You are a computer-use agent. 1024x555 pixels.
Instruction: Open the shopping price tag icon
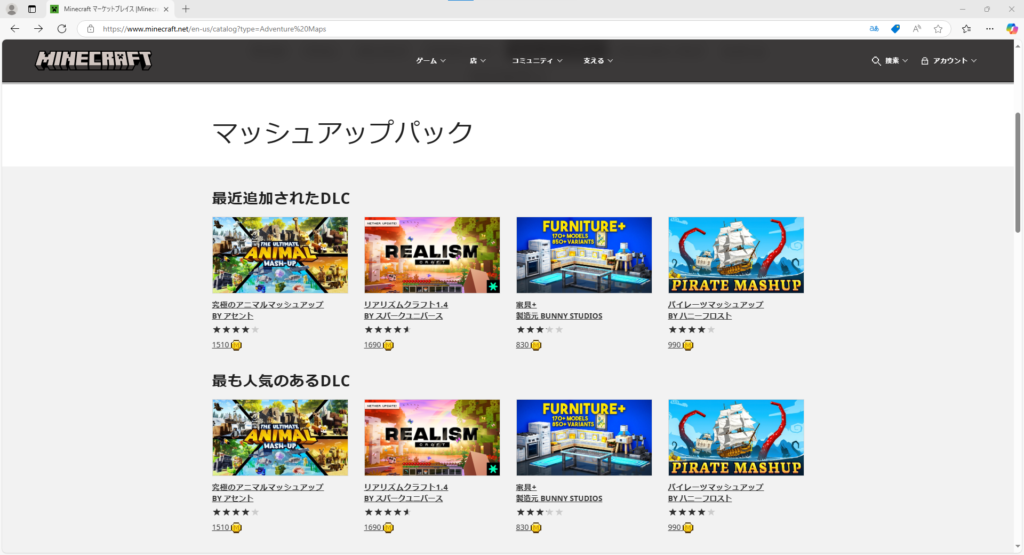[x=896, y=29]
